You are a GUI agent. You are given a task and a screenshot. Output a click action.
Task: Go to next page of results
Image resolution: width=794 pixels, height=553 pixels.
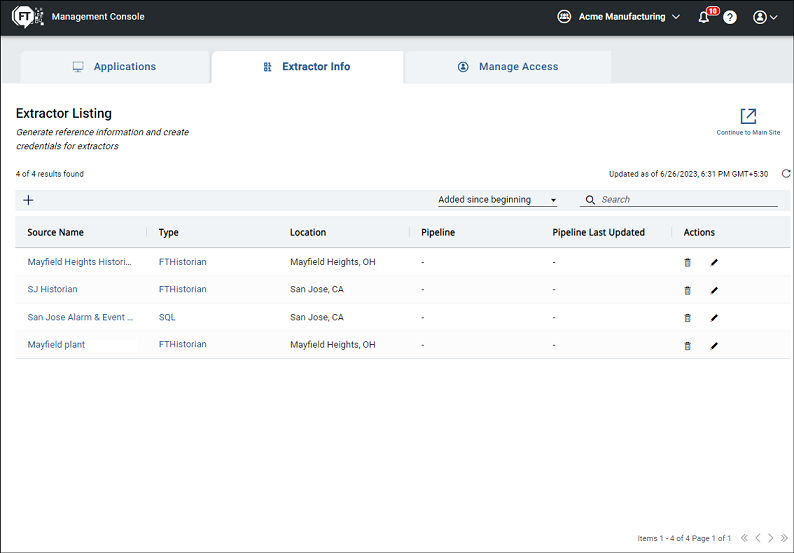[771, 538]
